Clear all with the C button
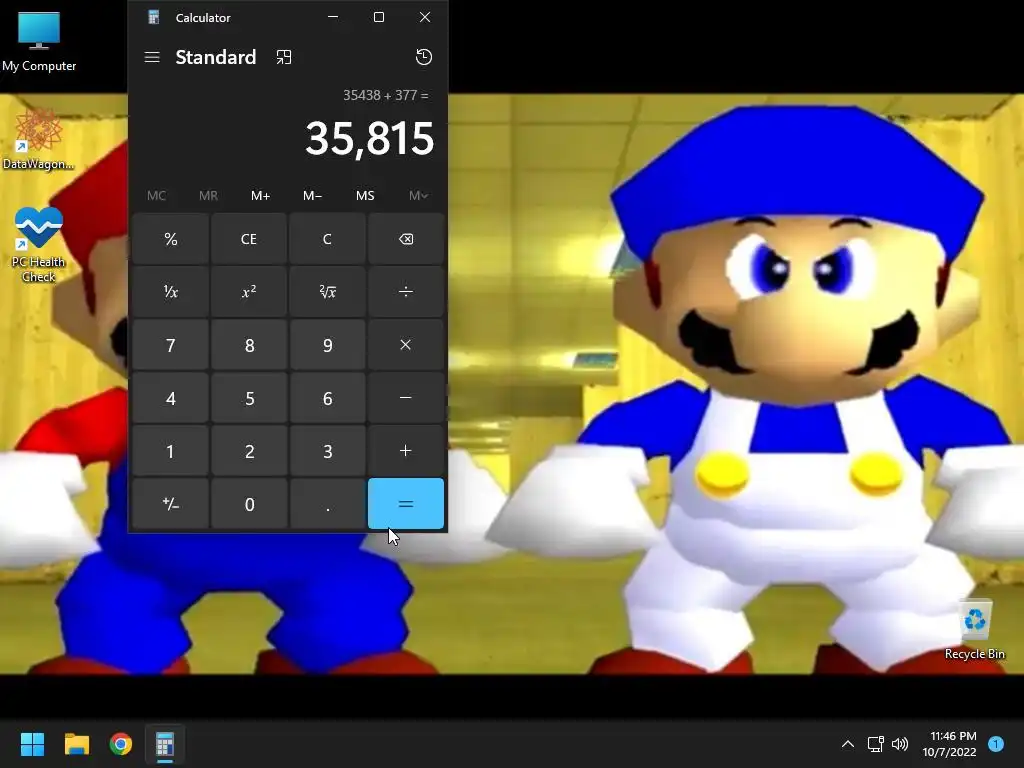The height and width of the screenshot is (768, 1024). click(x=327, y=239)
